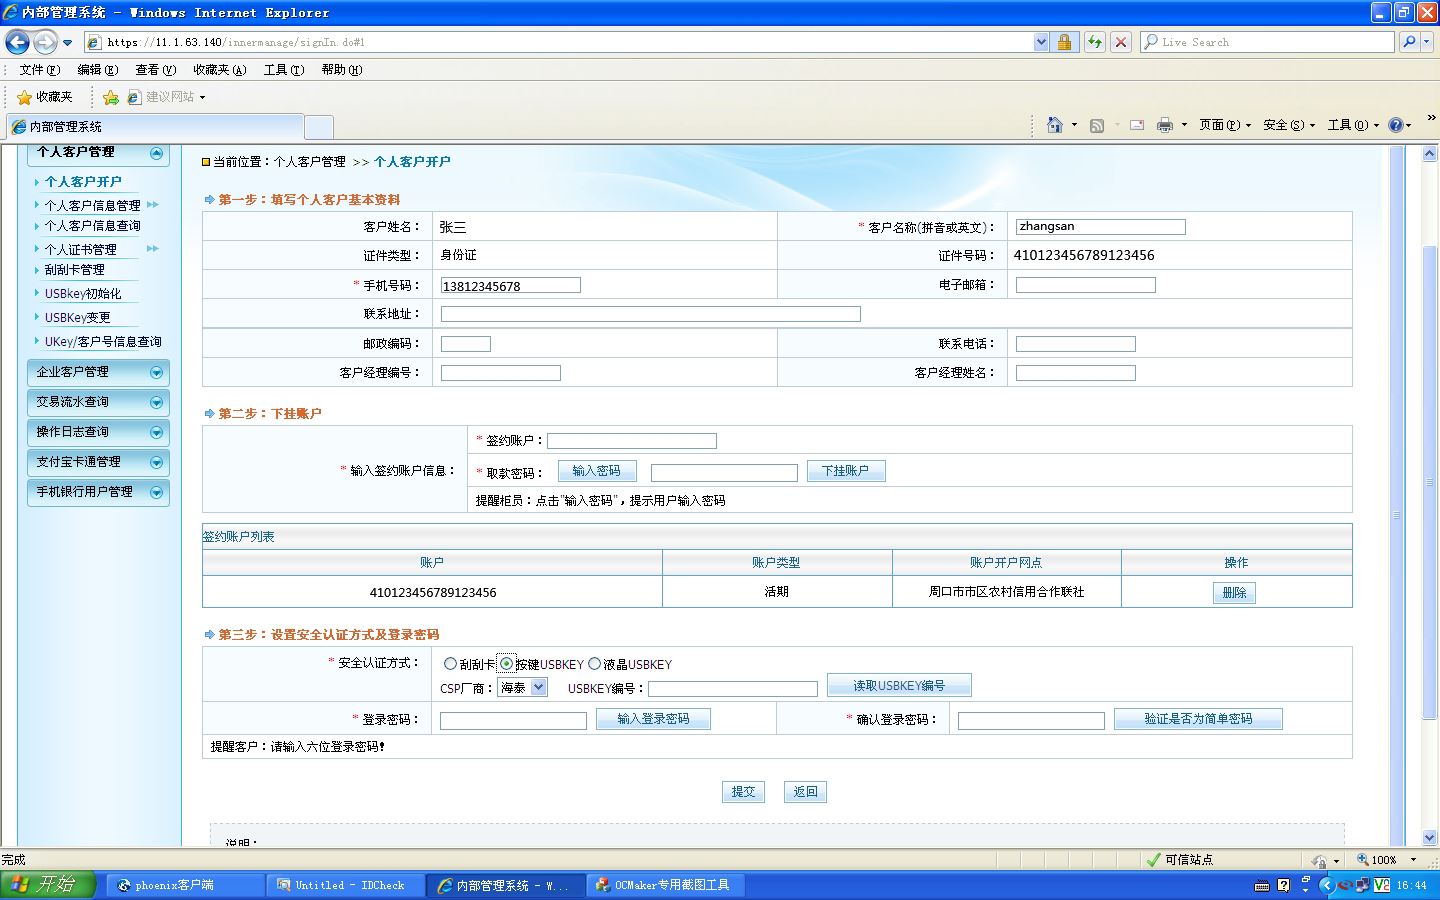Viewport: 1440px width, 900px height.
Task: Open the 查看(V) menu
Action: [x=156, y=70]
